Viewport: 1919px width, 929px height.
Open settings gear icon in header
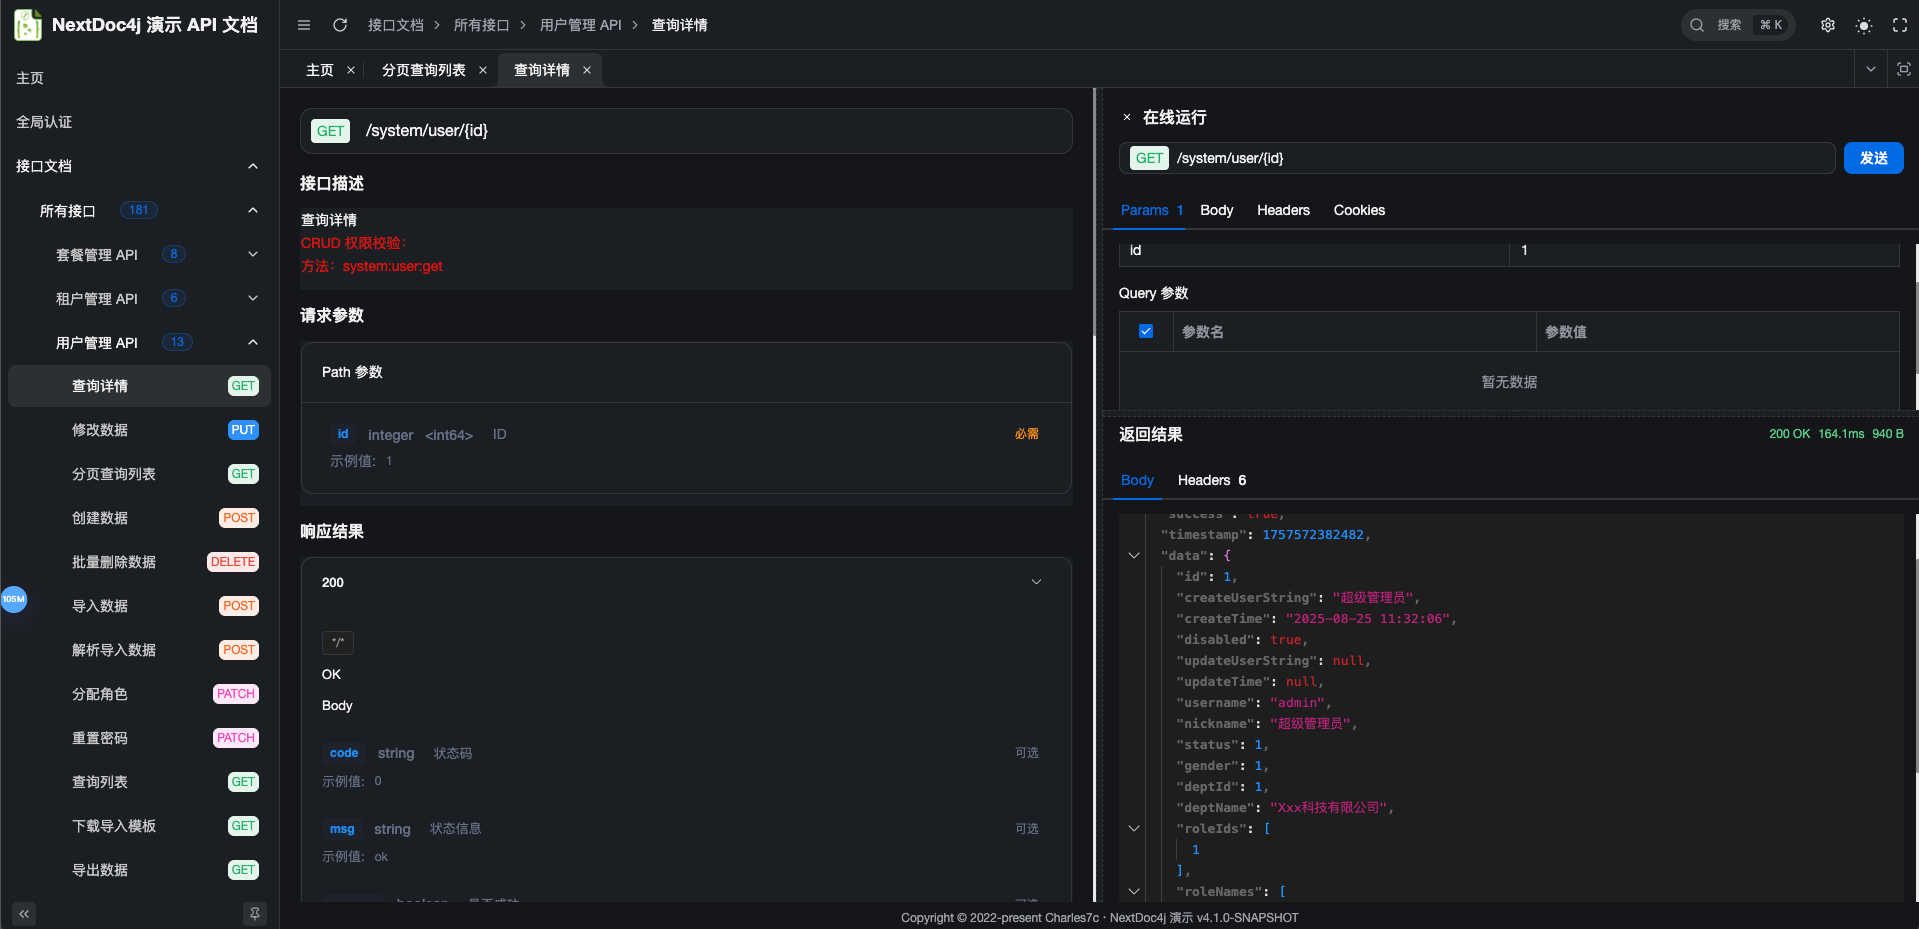click(x=1828, y=25)
